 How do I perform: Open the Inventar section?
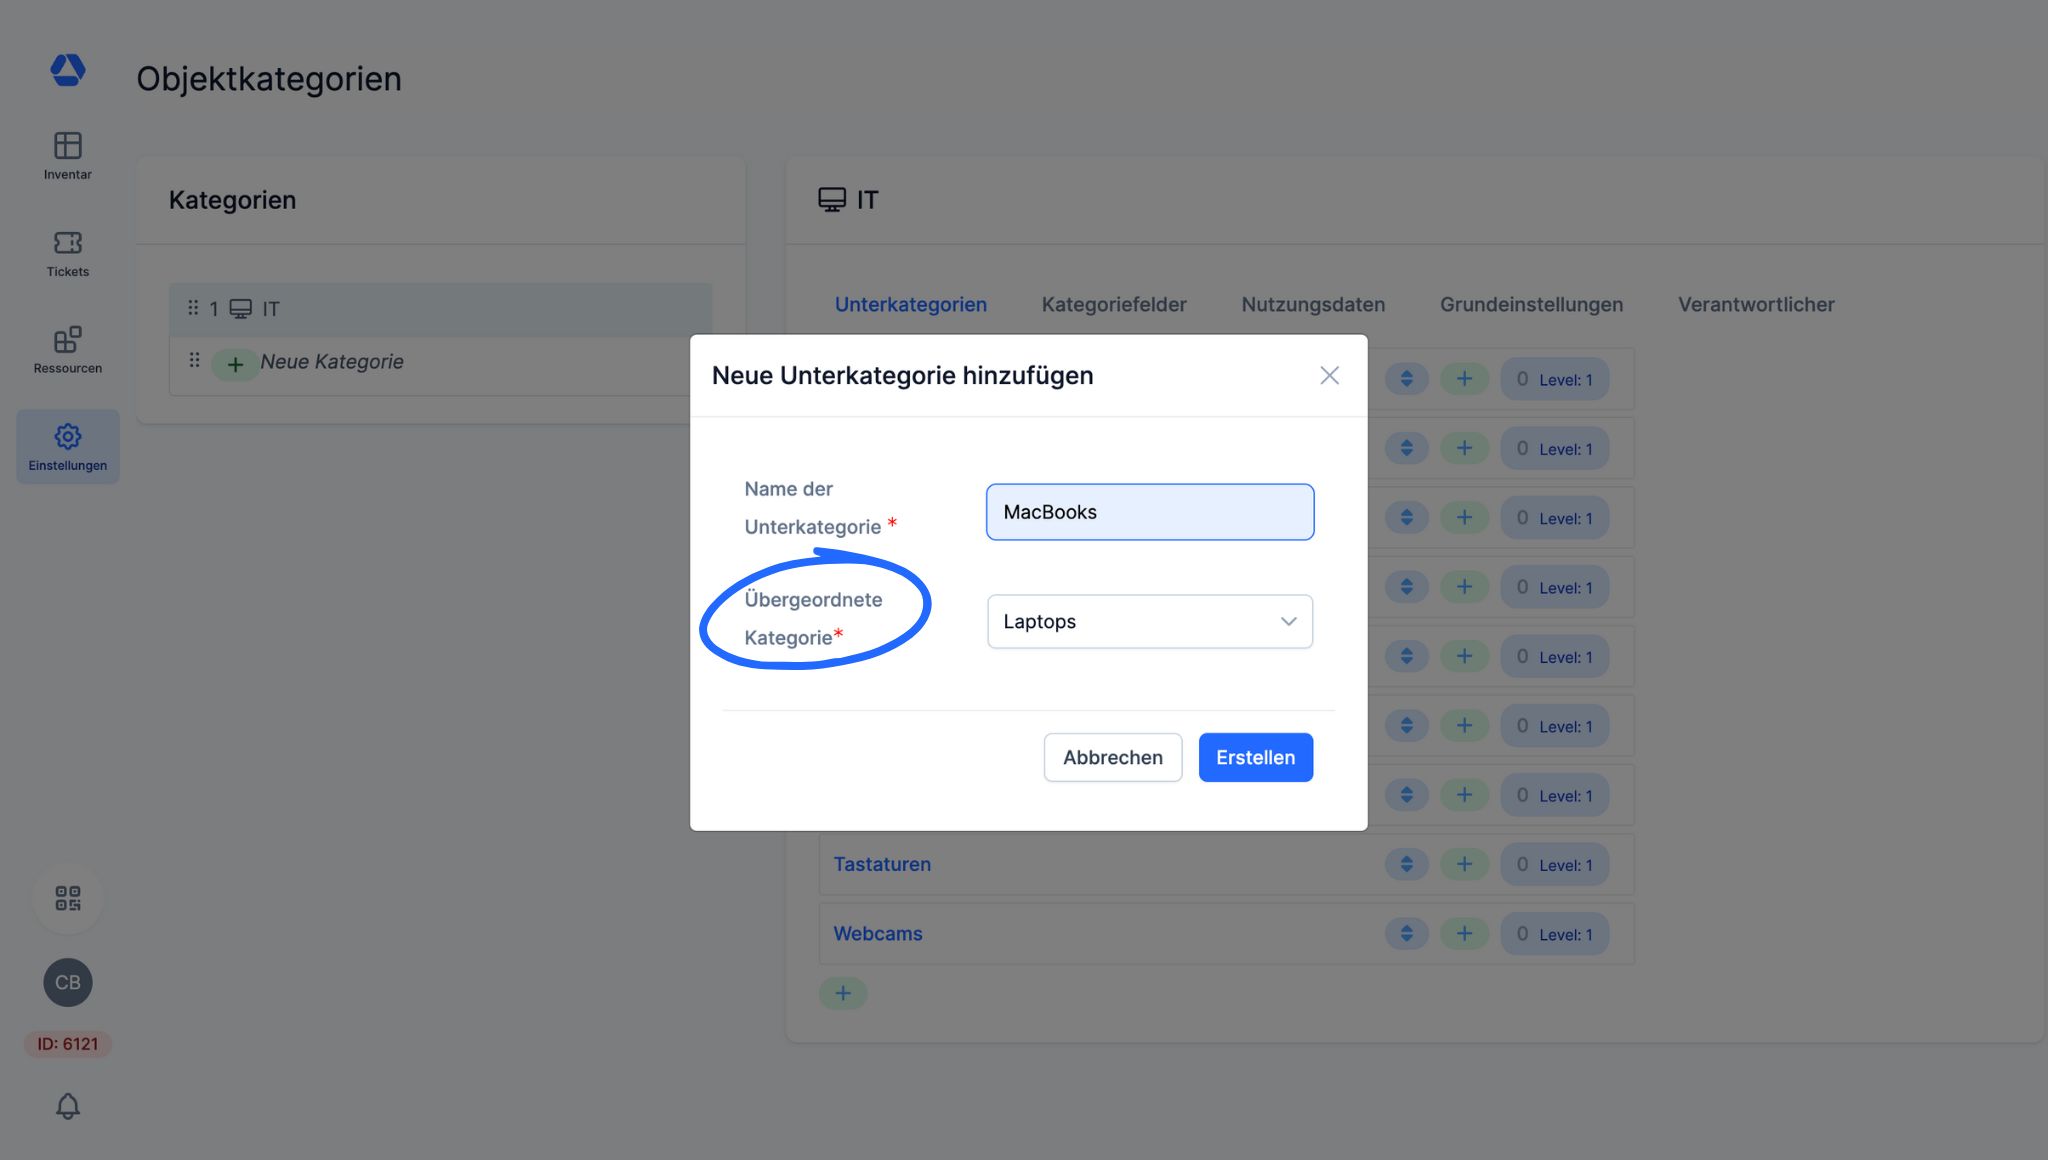(67, 156)
